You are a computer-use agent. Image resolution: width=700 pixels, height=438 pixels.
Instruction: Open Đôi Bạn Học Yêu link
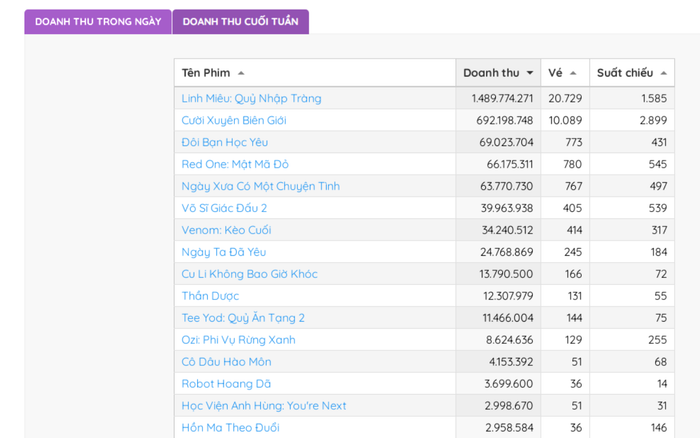tap(225, 142)
